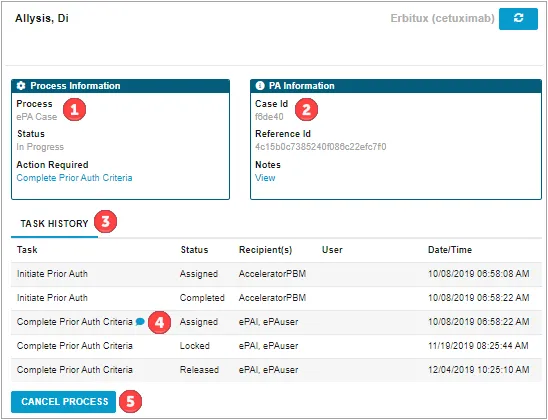Click AcceleratorPBM recipient in the Completed row

click(x=272, y=298)
